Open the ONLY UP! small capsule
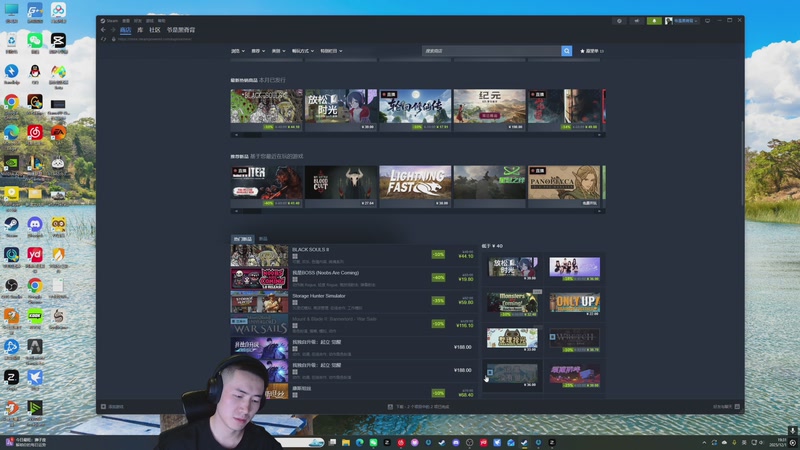 tap(574, 304)
